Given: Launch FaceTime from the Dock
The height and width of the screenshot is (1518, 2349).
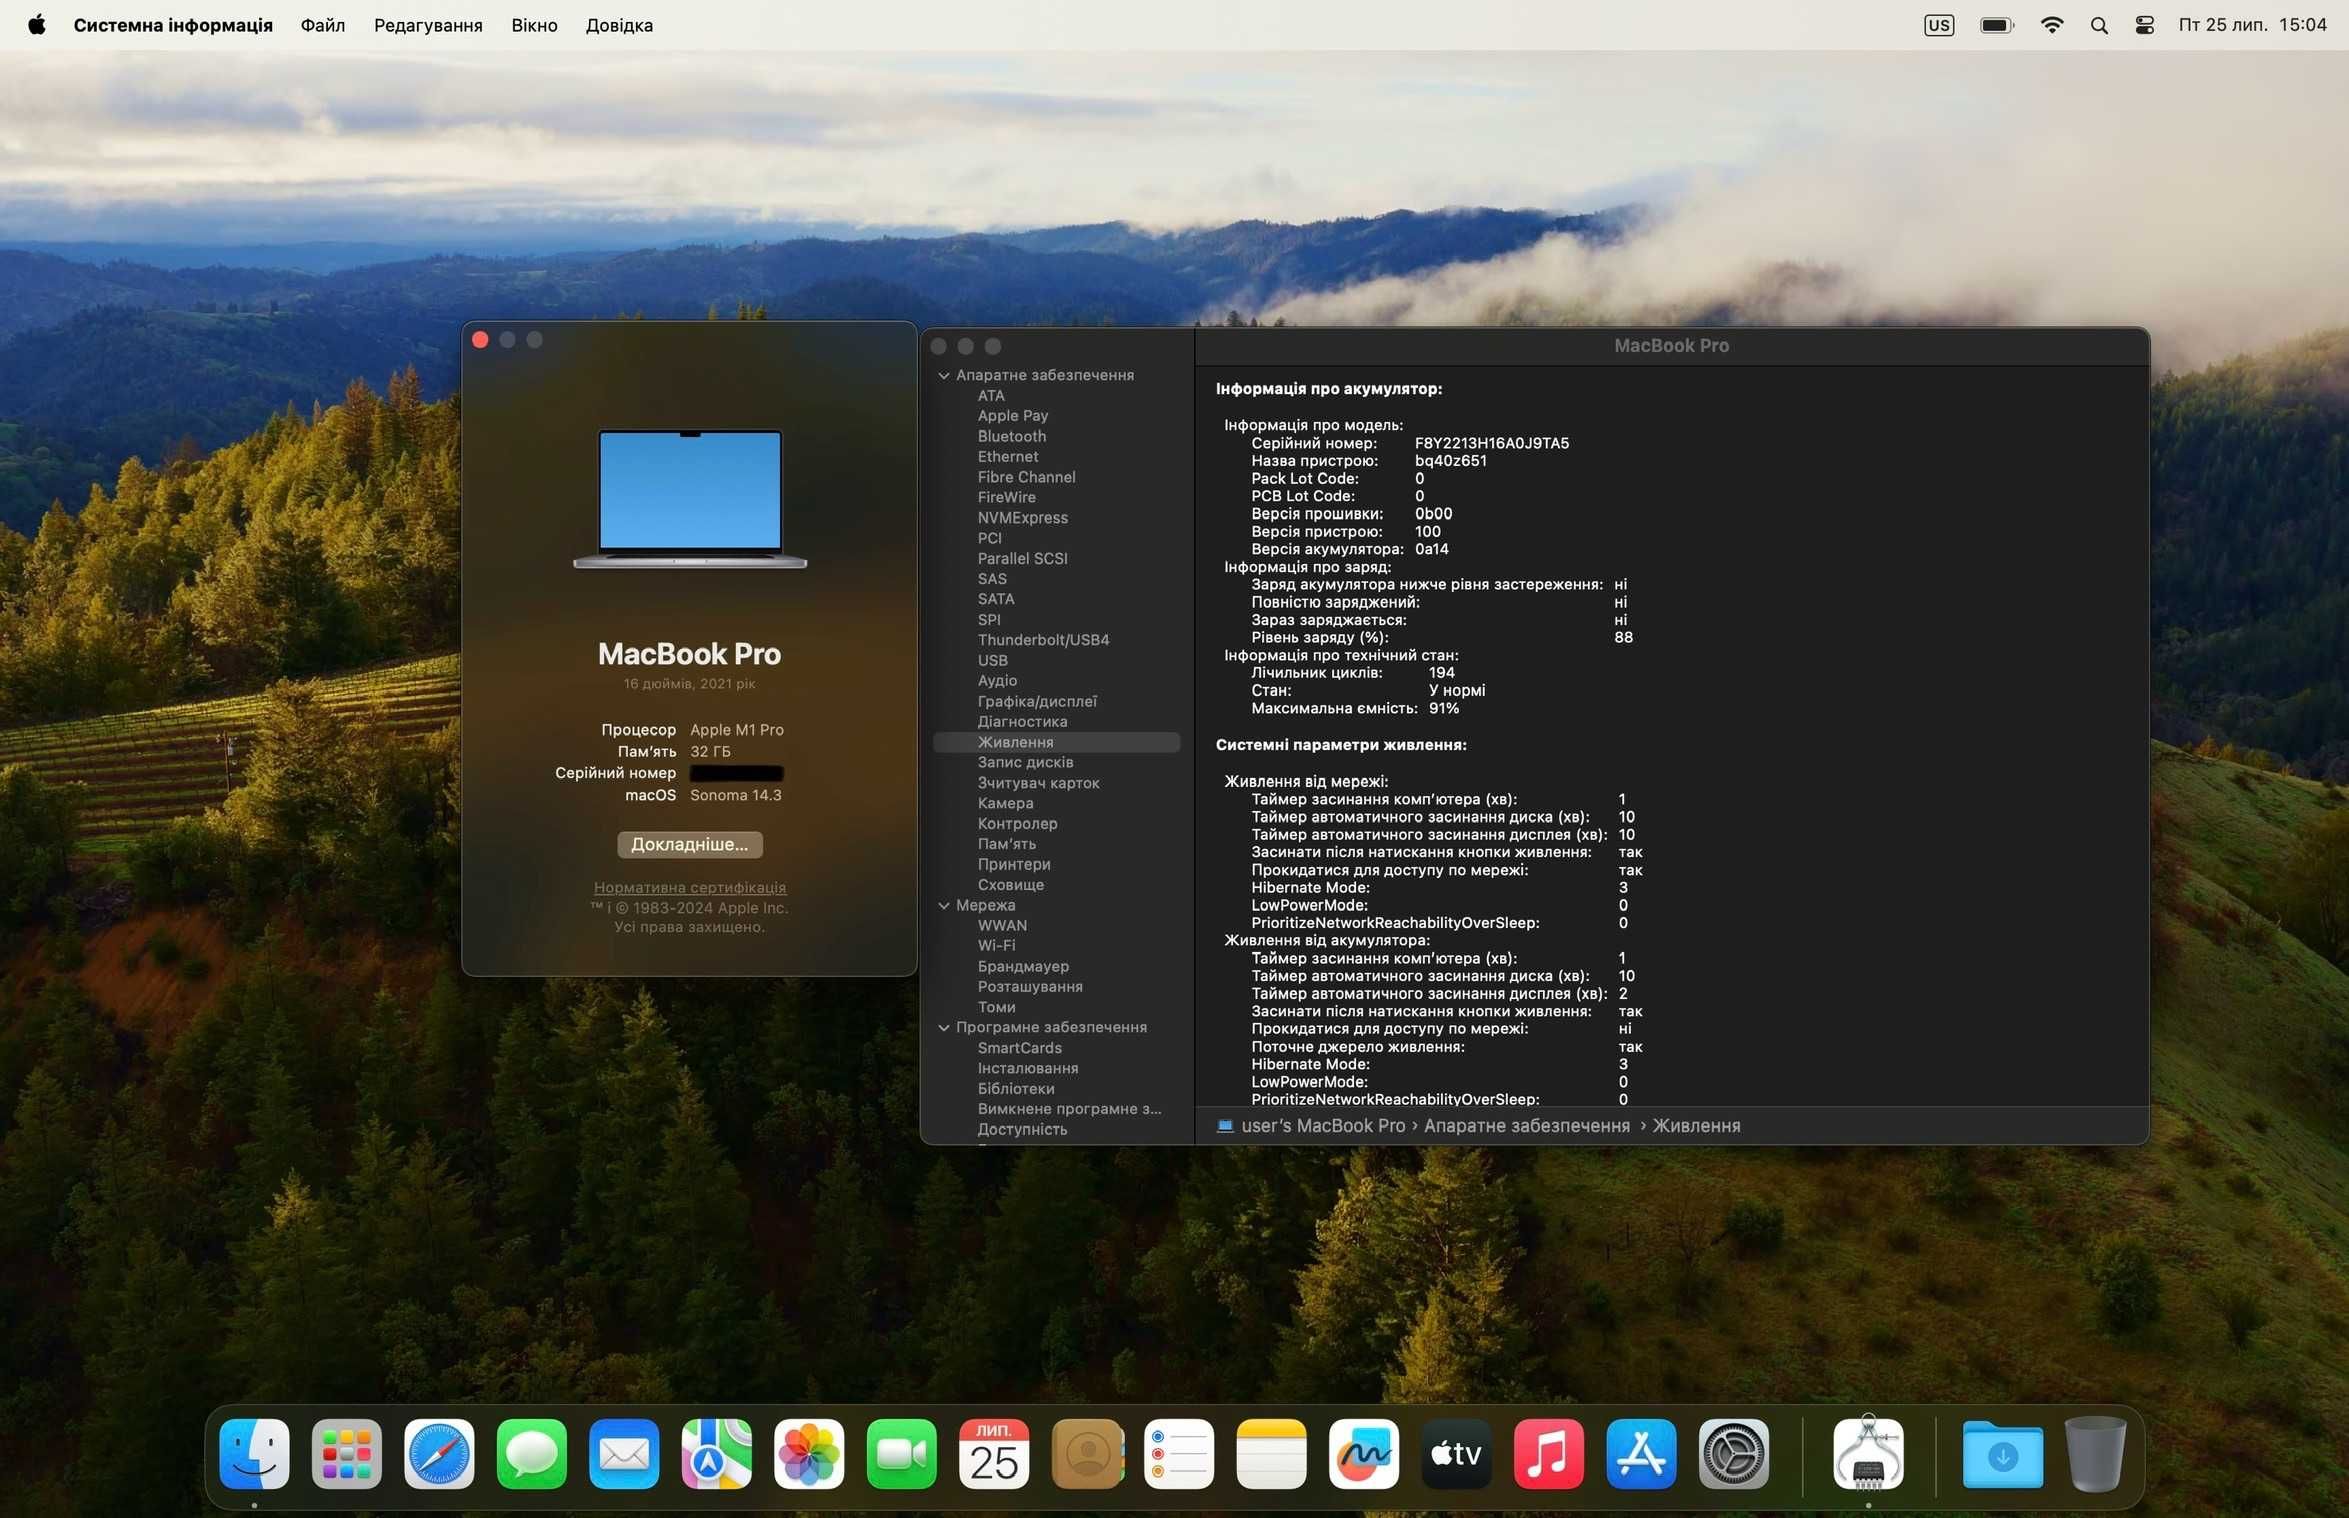Looking at the screenshot, I should (901, 1453).
